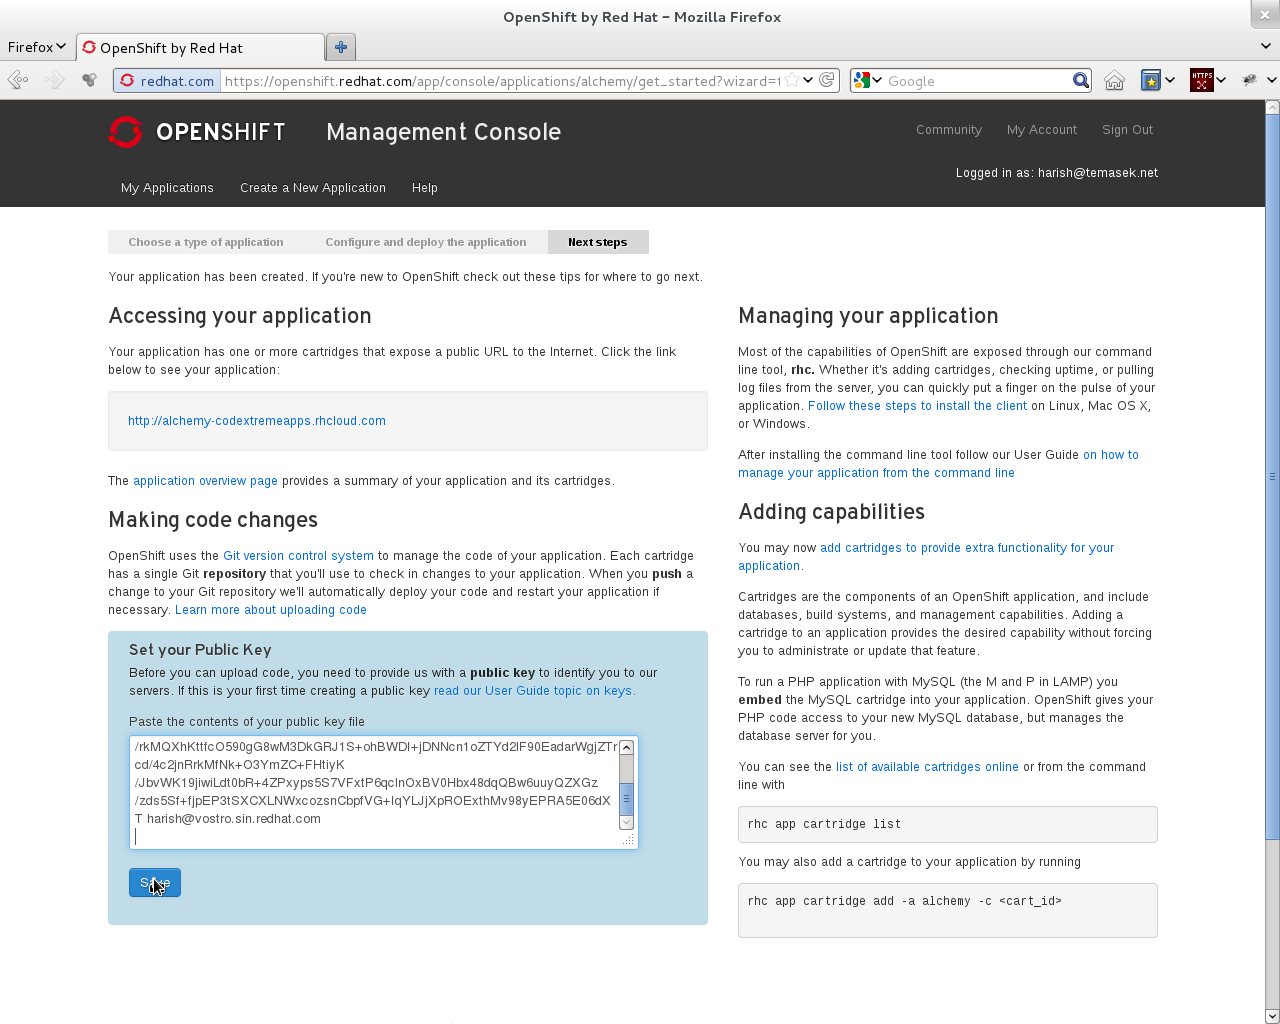Select the Choose a type of application step
Image resolution: width=1280 pixels, height=1024 pixels.
pos(206,242)
